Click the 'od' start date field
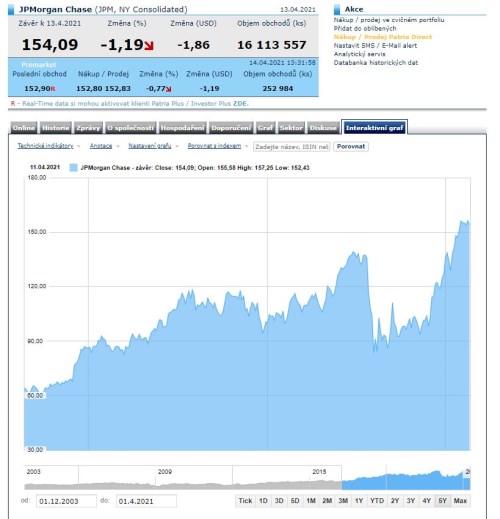Viewport: 500px width, 519px height. pos(66,501)
